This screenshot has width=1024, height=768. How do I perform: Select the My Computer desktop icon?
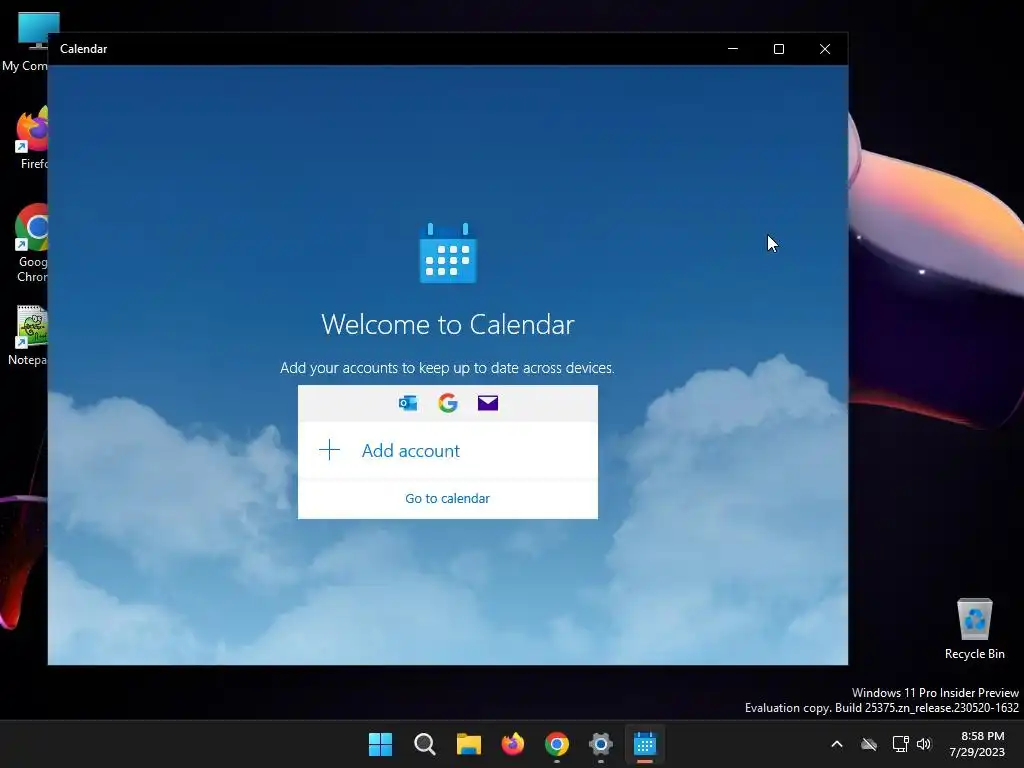(x=25, y=42)
